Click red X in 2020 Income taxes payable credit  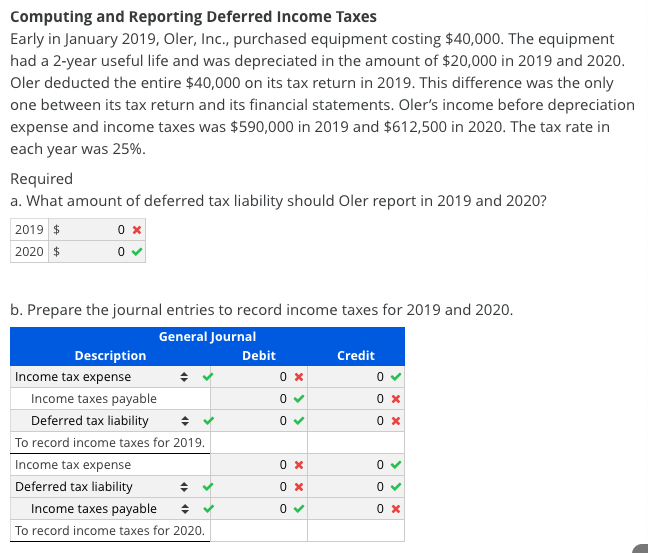pos(395,509)
